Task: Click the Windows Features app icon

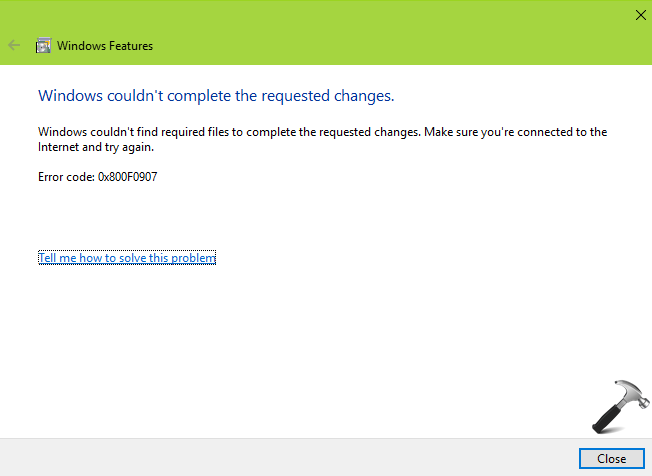Action: (43, 45)
